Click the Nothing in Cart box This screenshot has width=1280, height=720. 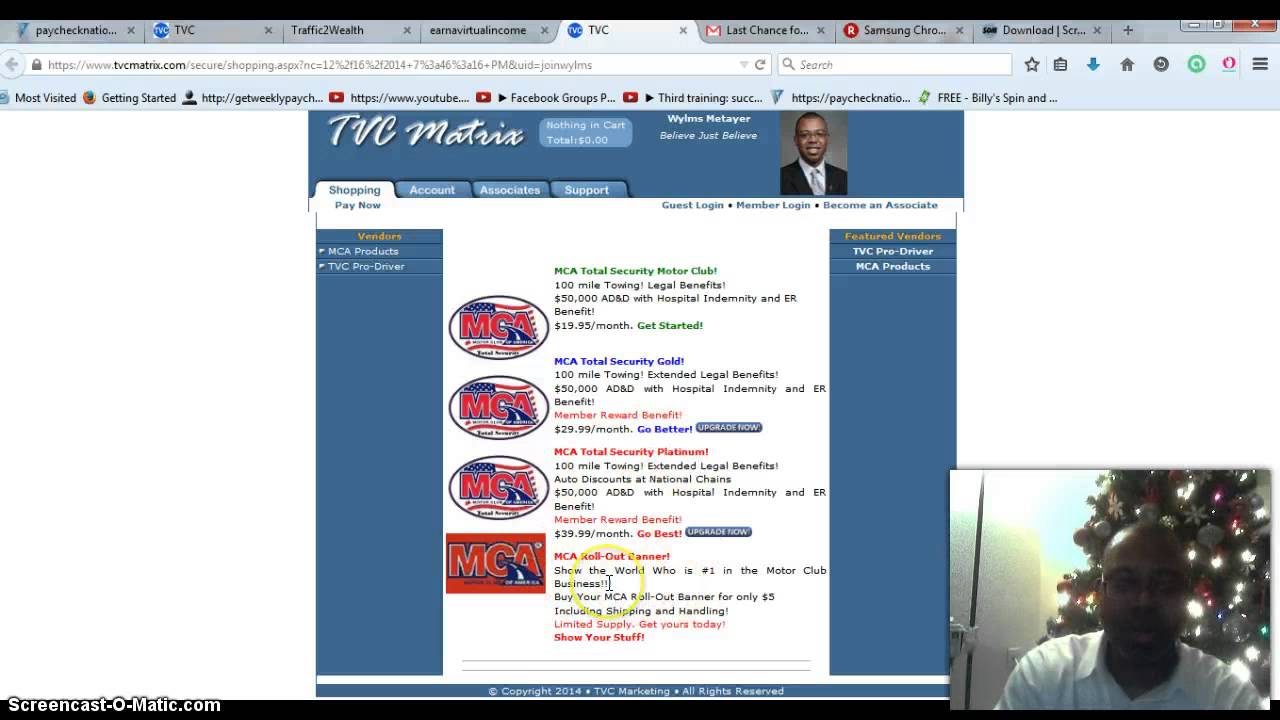pyautogui.click(x=586, y=132)
